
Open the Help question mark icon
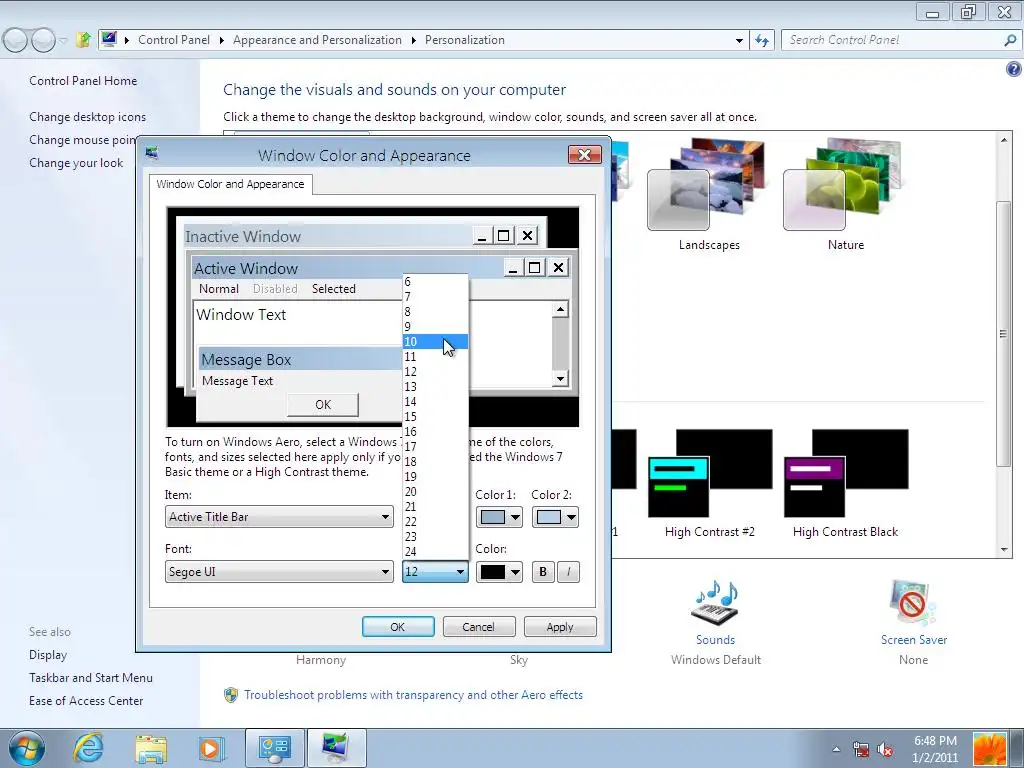(x=1014, y=69)
